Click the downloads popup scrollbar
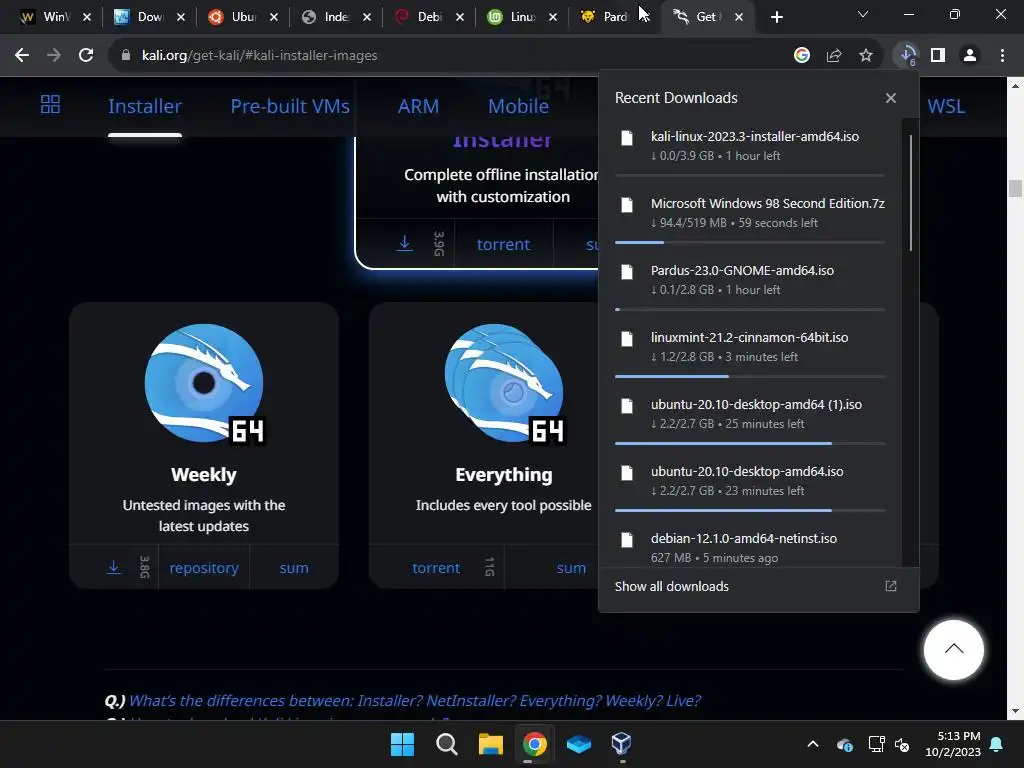Screen dimensions: 1024x768 coord(910,193)
